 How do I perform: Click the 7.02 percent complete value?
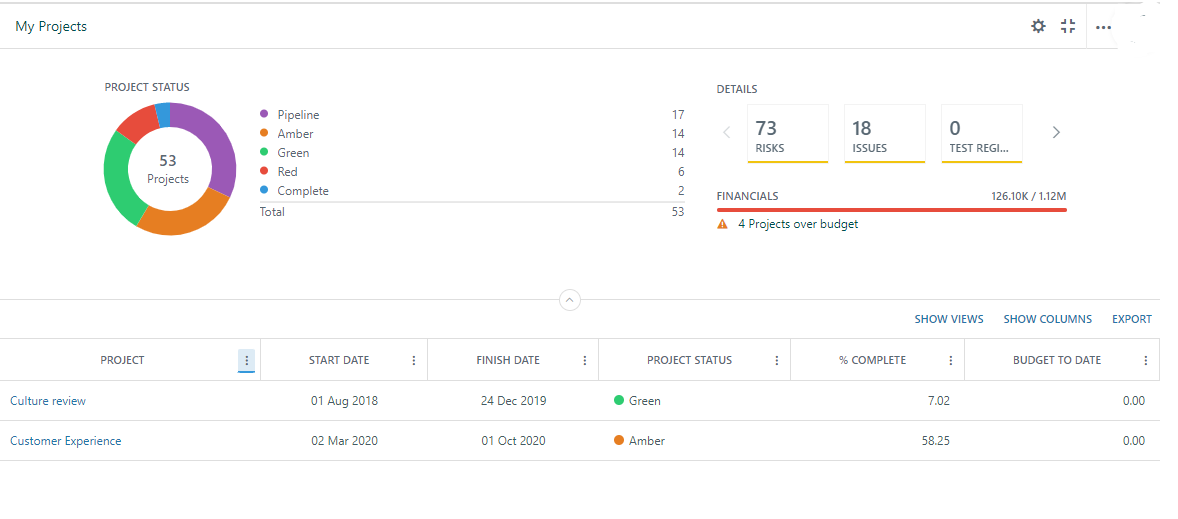[938, 401]
